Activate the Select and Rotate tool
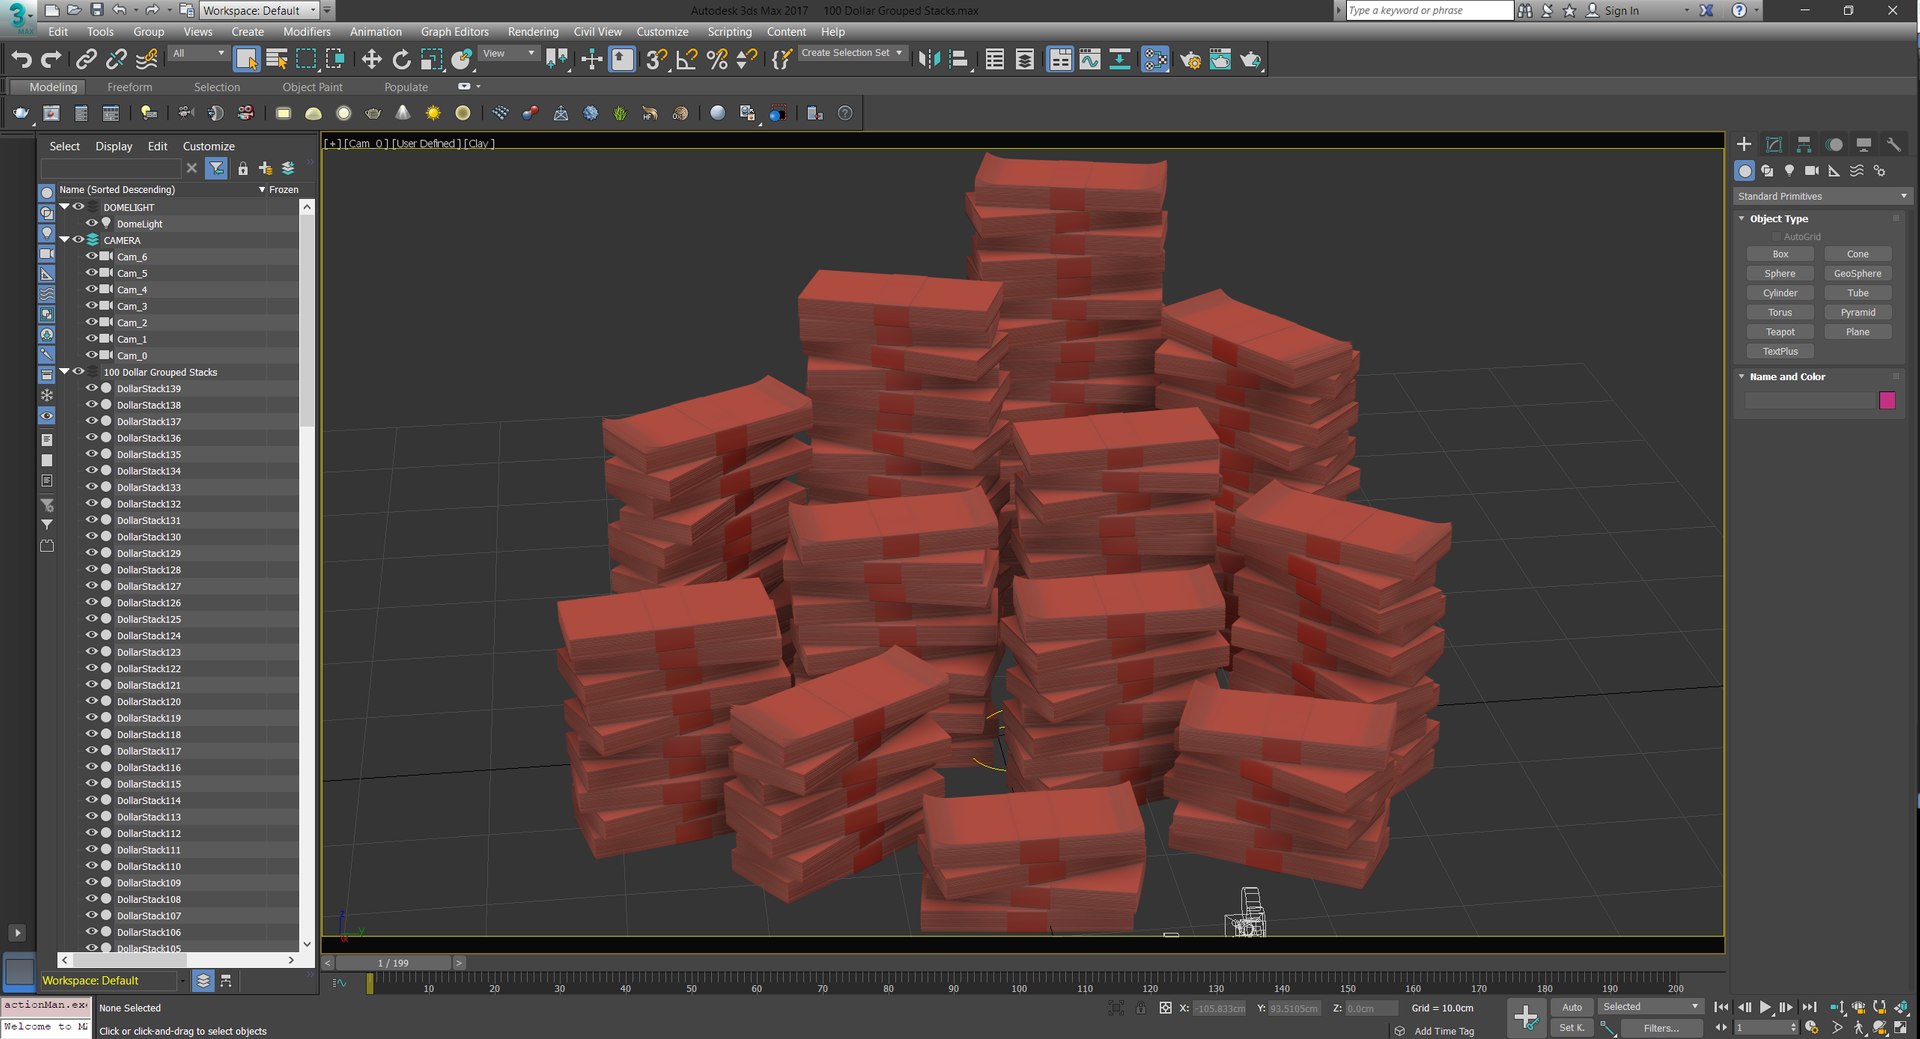Image resolution: width=1920 pixels, height=1039 pixels. [x=401, y=60]
